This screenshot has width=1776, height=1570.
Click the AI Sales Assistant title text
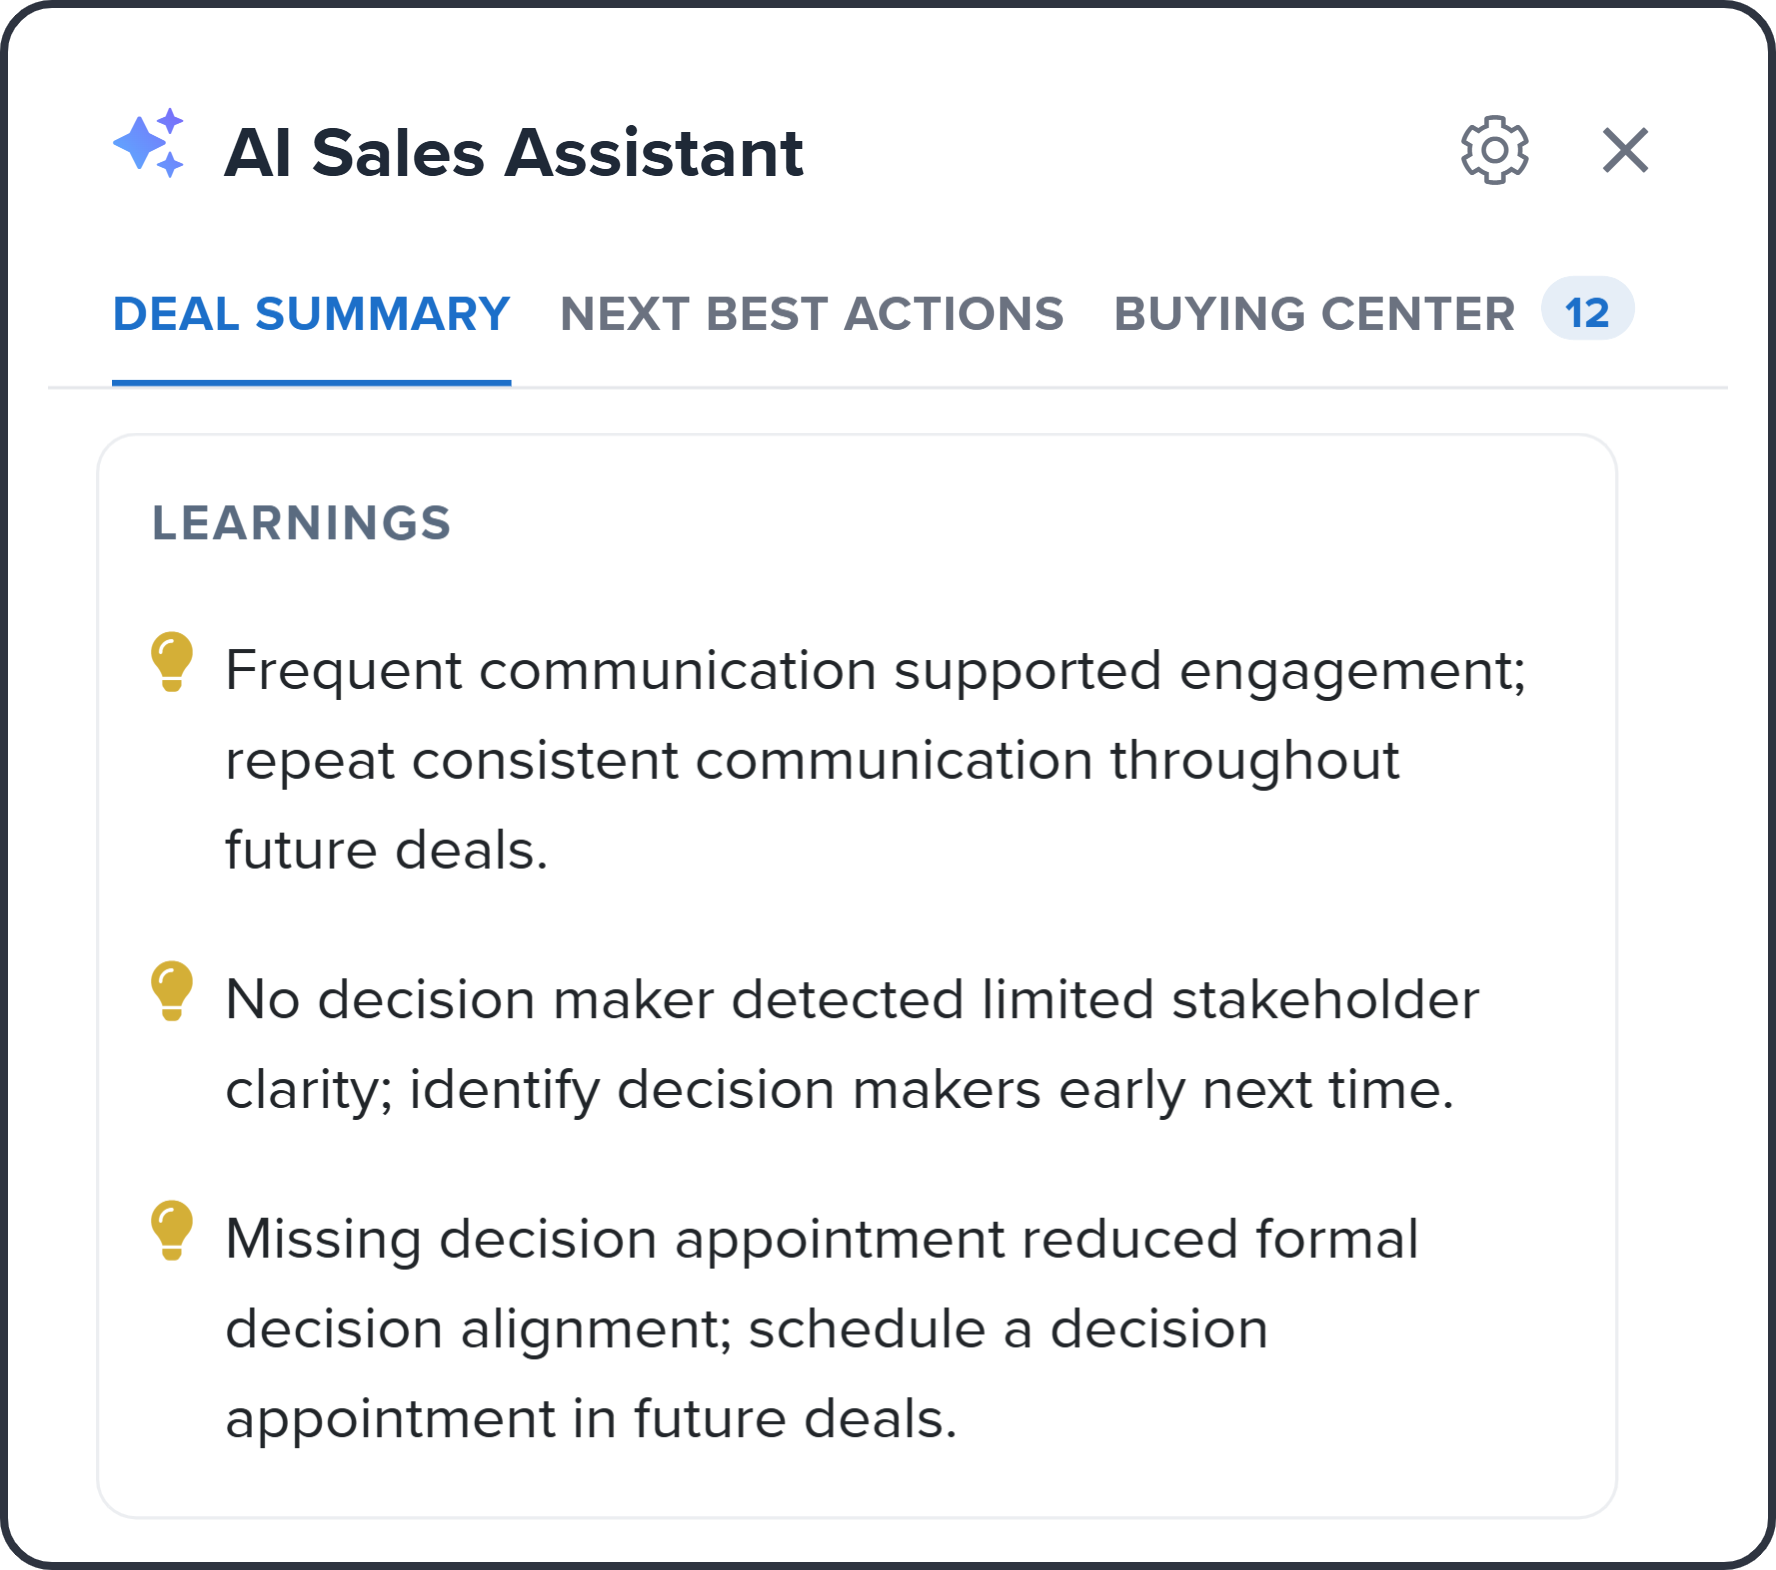pyautogui.click(x=513, y=153)
